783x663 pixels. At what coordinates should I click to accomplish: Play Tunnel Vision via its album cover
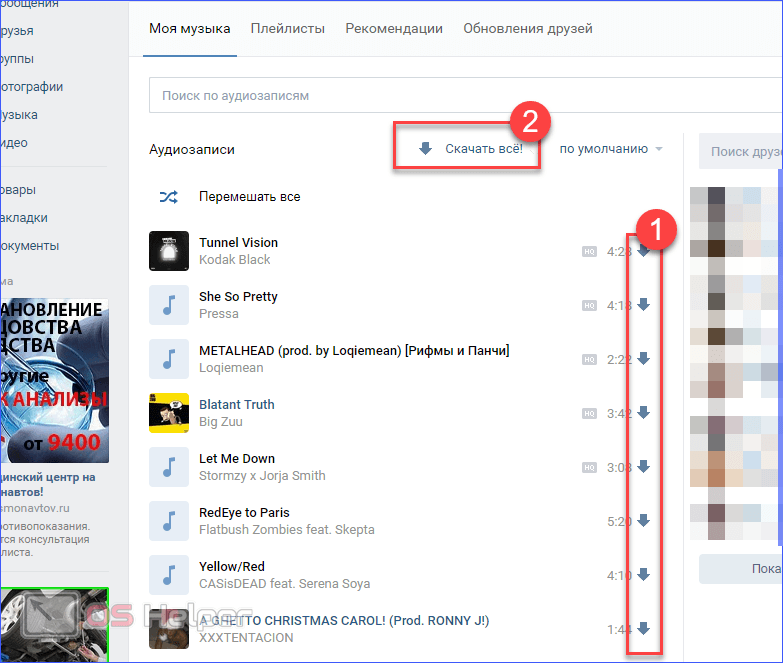click(169, 251)
